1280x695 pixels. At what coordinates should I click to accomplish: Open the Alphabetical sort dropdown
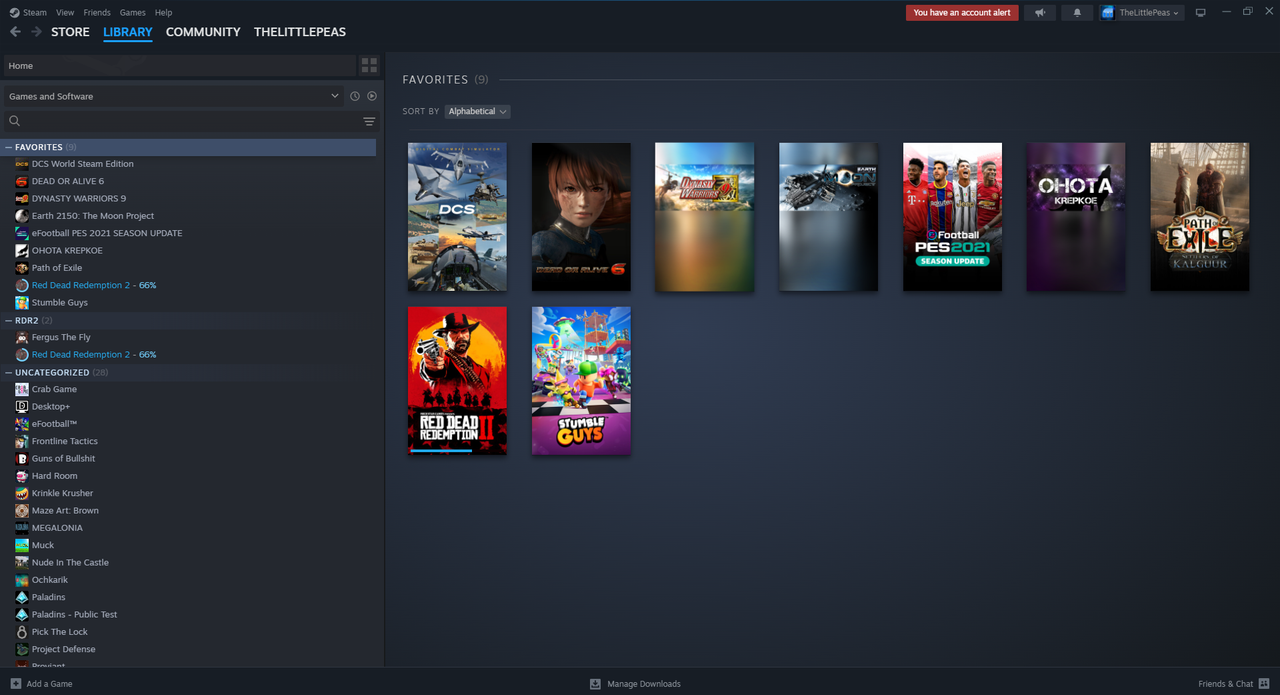(477, 111)
